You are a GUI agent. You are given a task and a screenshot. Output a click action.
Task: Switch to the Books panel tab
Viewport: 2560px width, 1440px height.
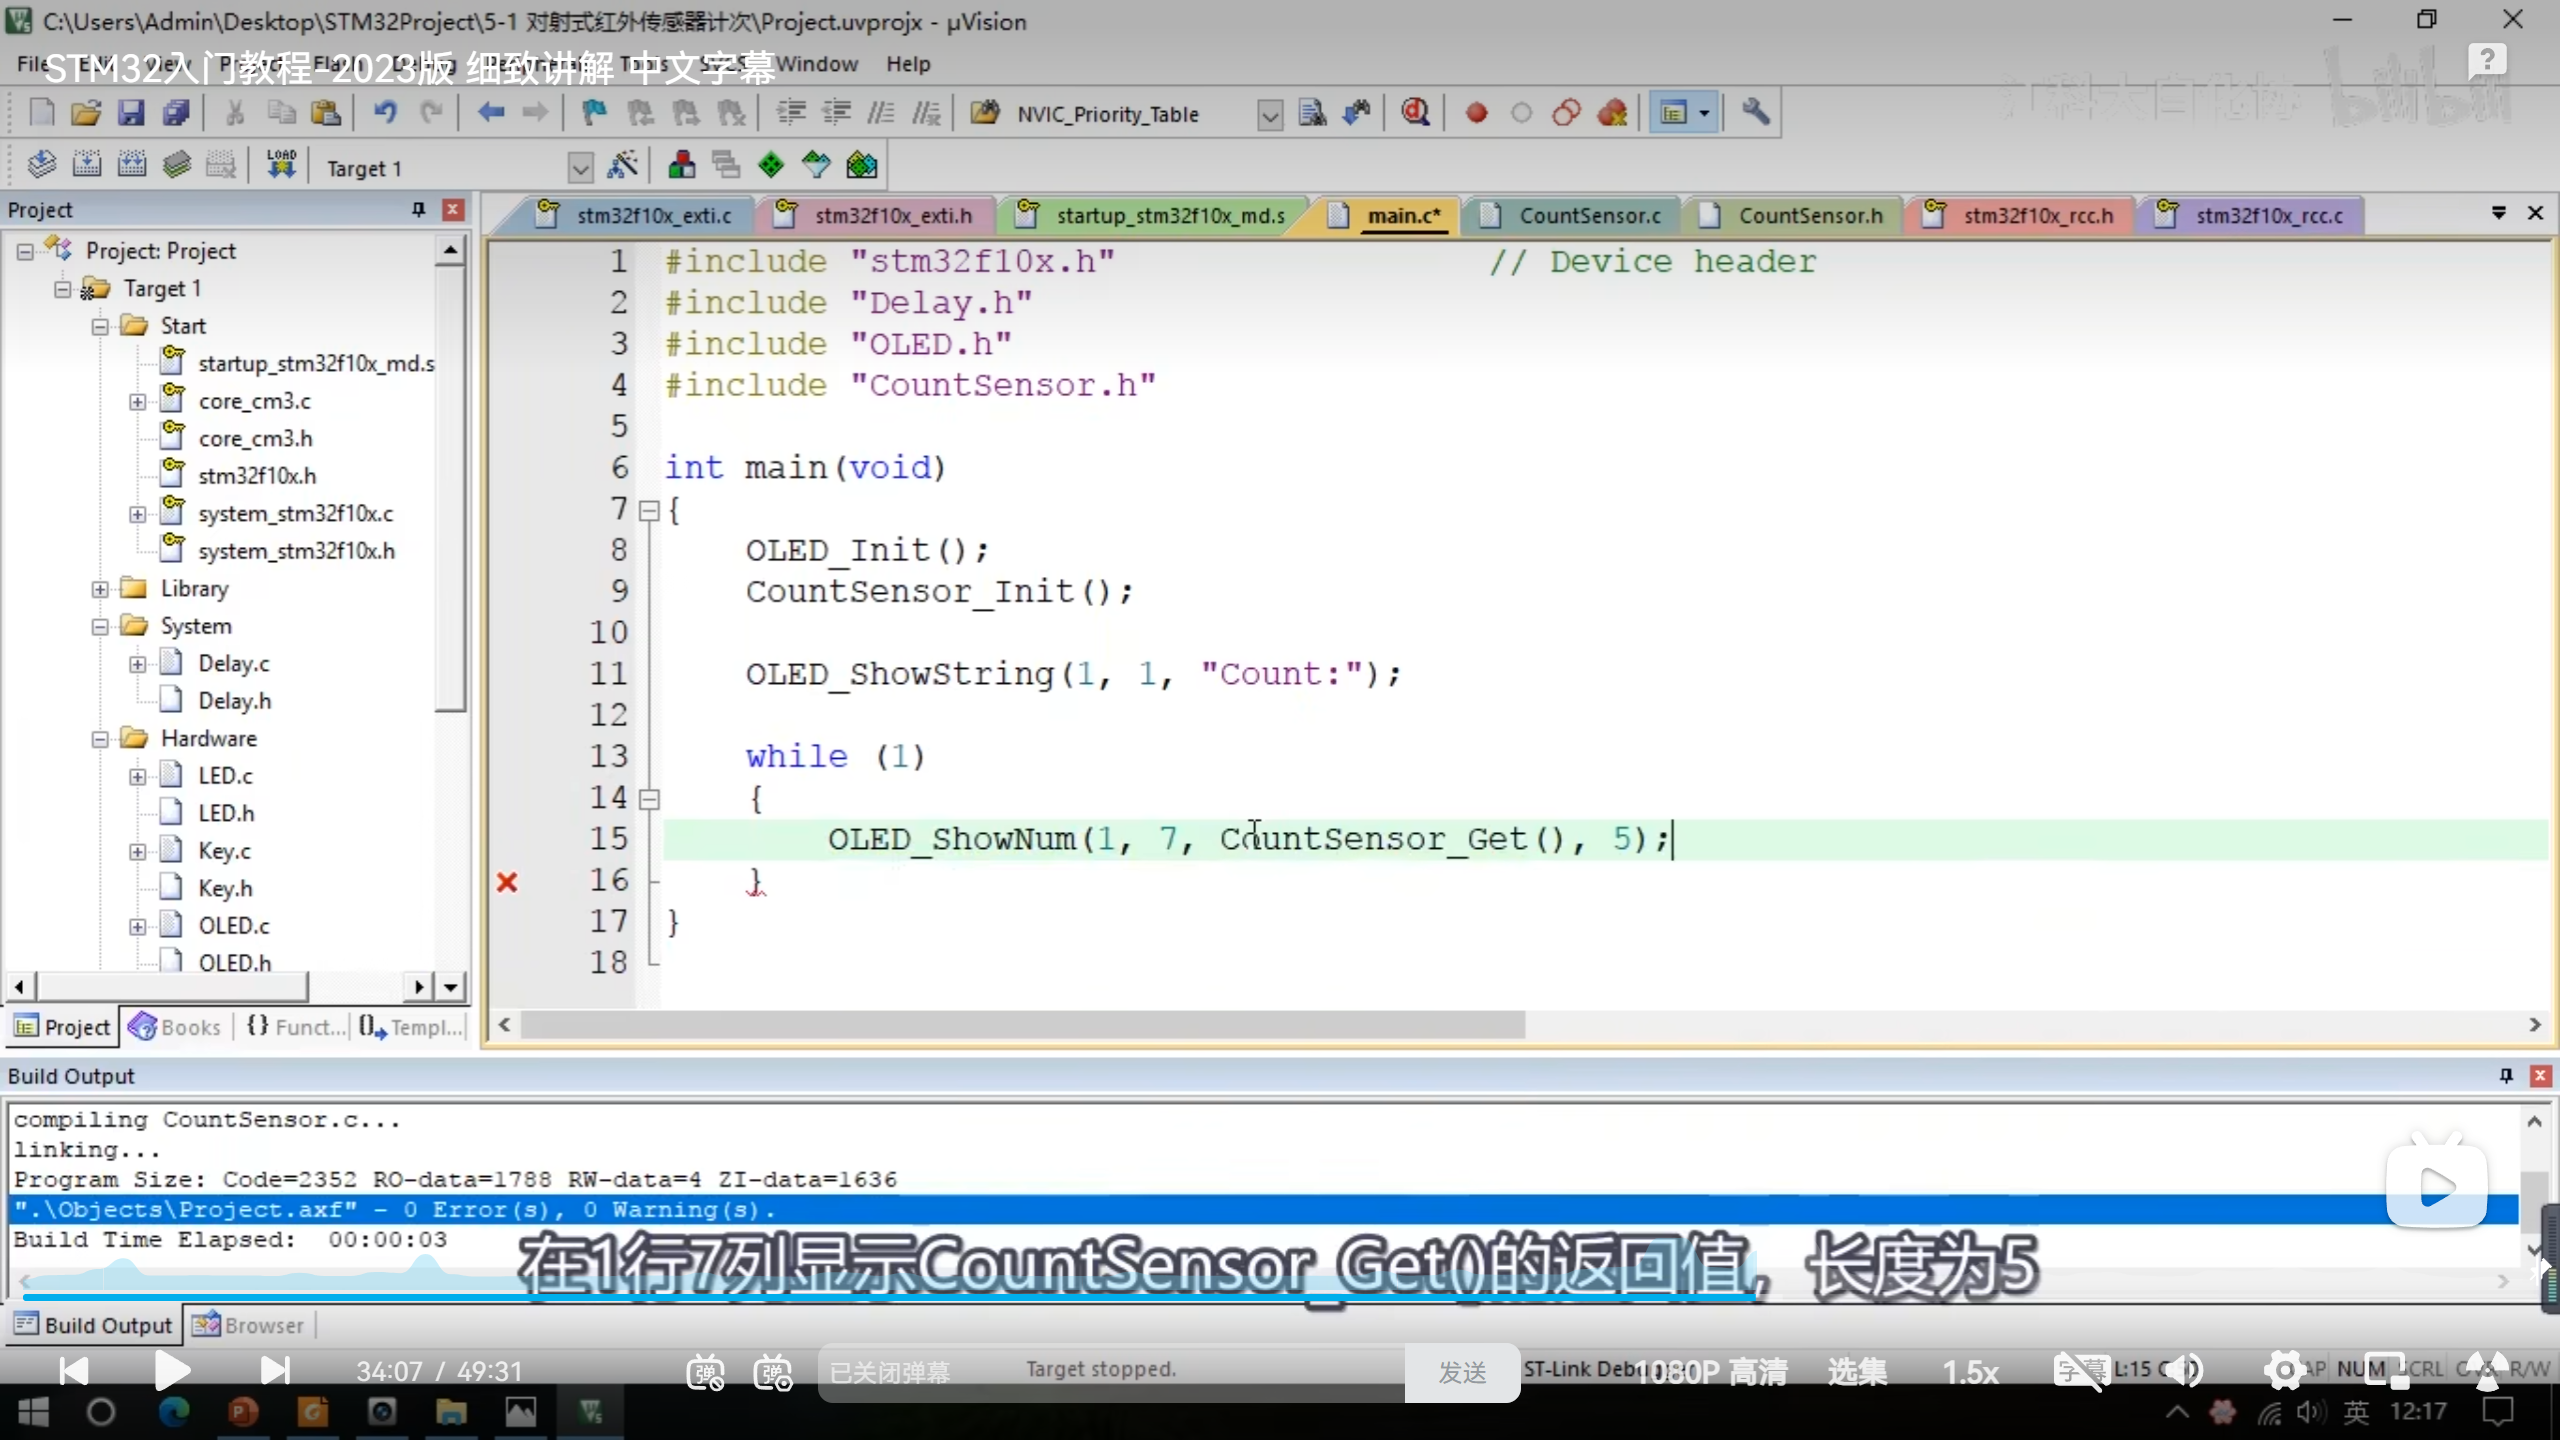(x=175, y=1027)
